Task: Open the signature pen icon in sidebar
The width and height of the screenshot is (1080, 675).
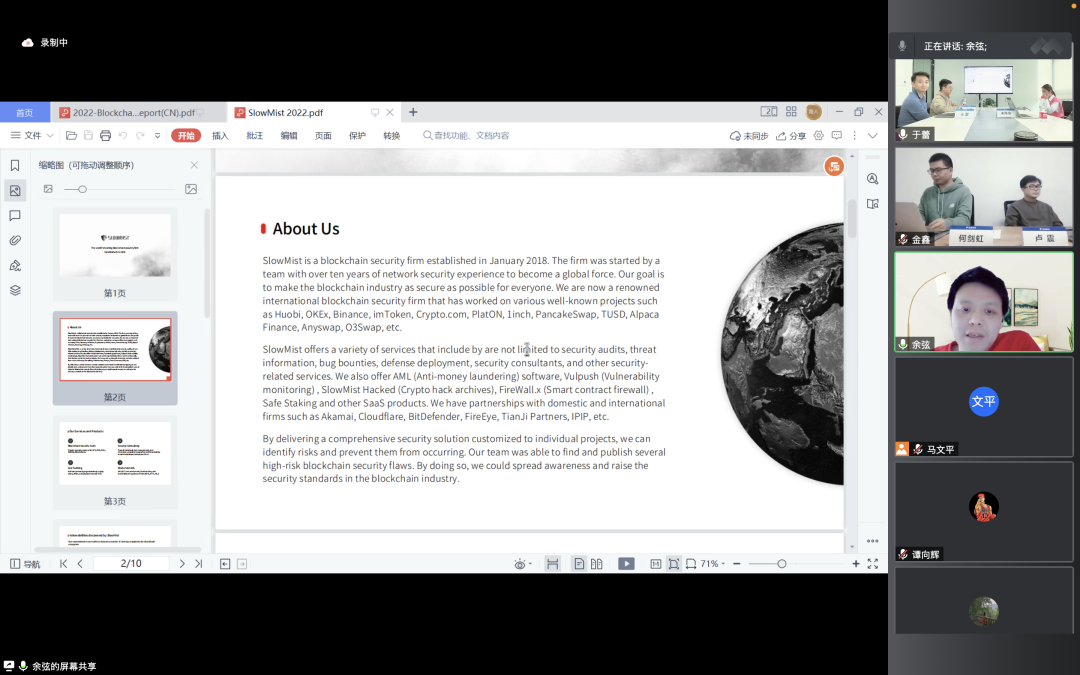Action: [14, 265]
